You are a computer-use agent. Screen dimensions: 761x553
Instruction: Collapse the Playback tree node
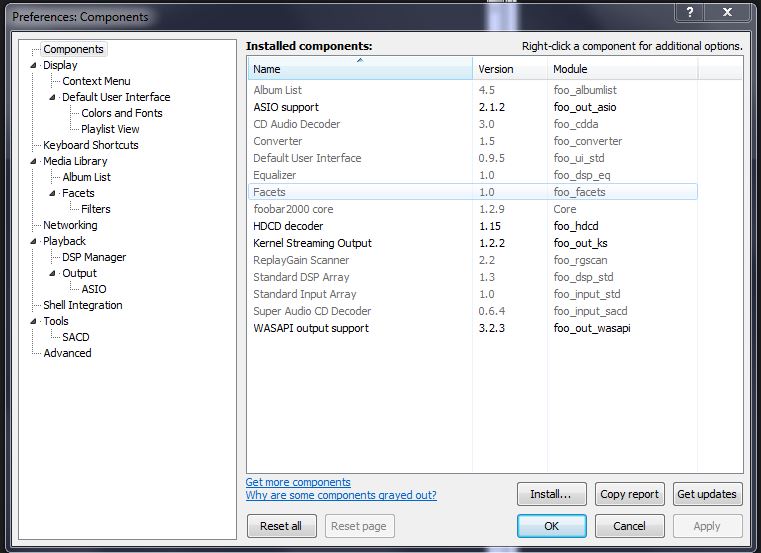pos(33,241)
